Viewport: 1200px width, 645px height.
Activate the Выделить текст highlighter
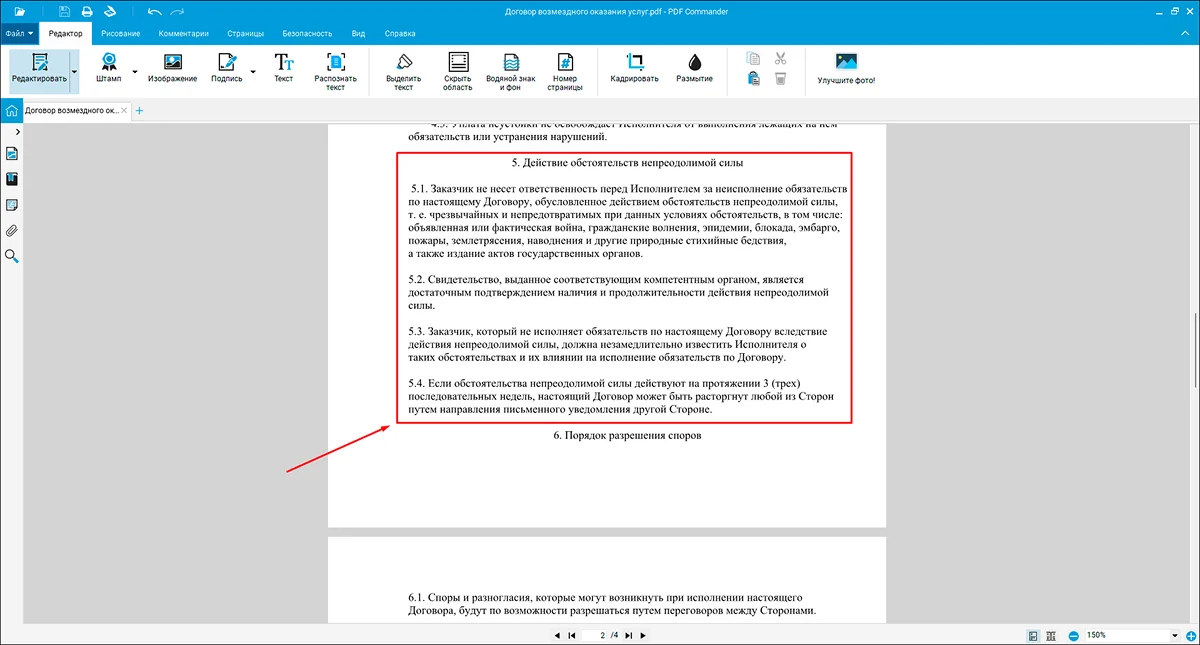tap(404, 72)
